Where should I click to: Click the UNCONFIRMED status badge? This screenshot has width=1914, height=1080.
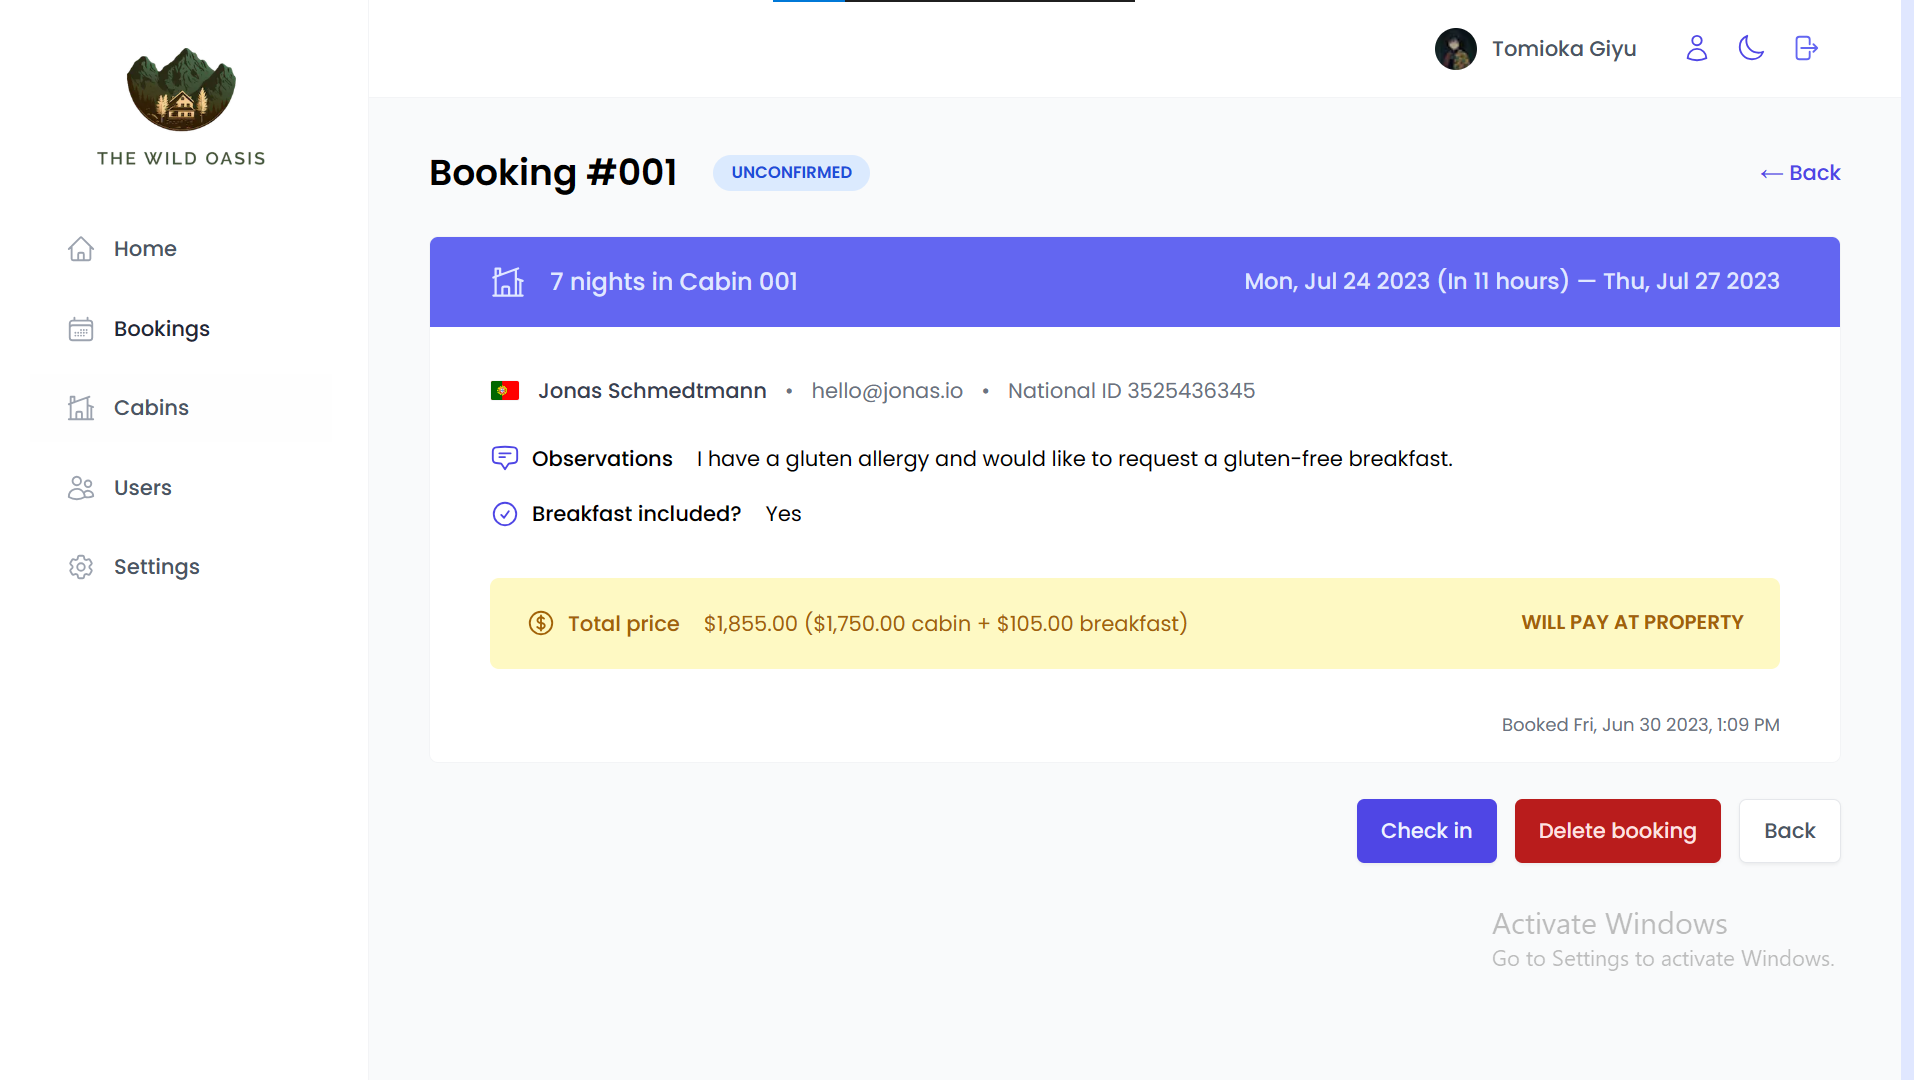(790, 172)
